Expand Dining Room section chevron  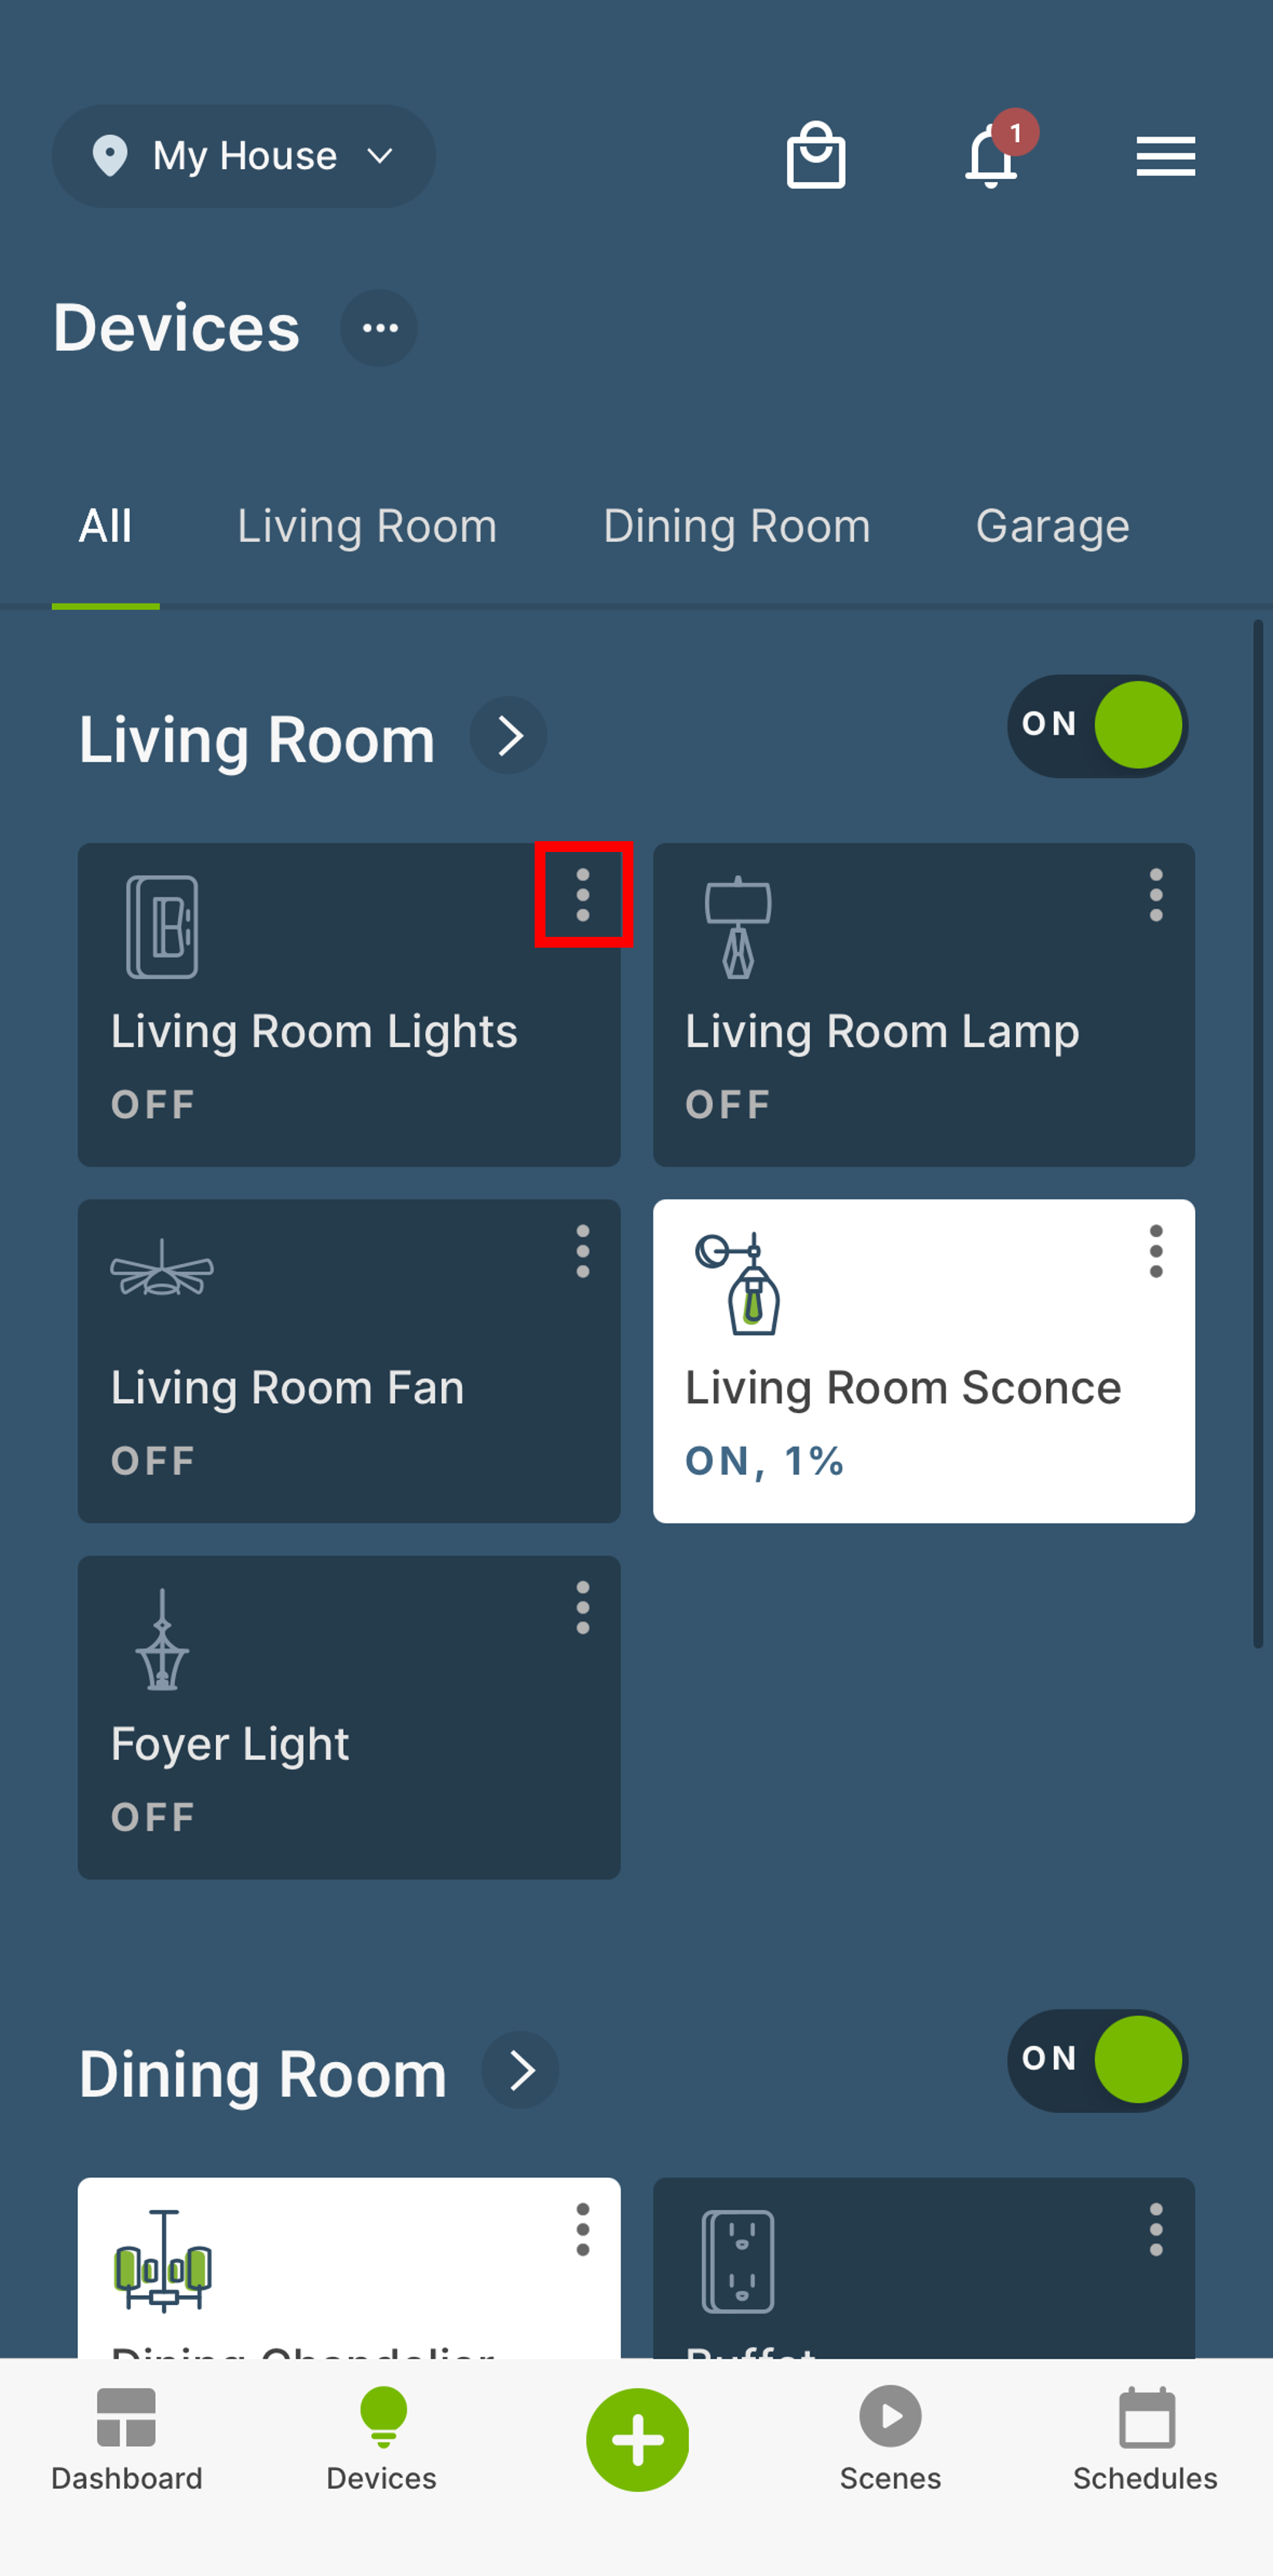pyautogui.click(x=520, y=2070)
